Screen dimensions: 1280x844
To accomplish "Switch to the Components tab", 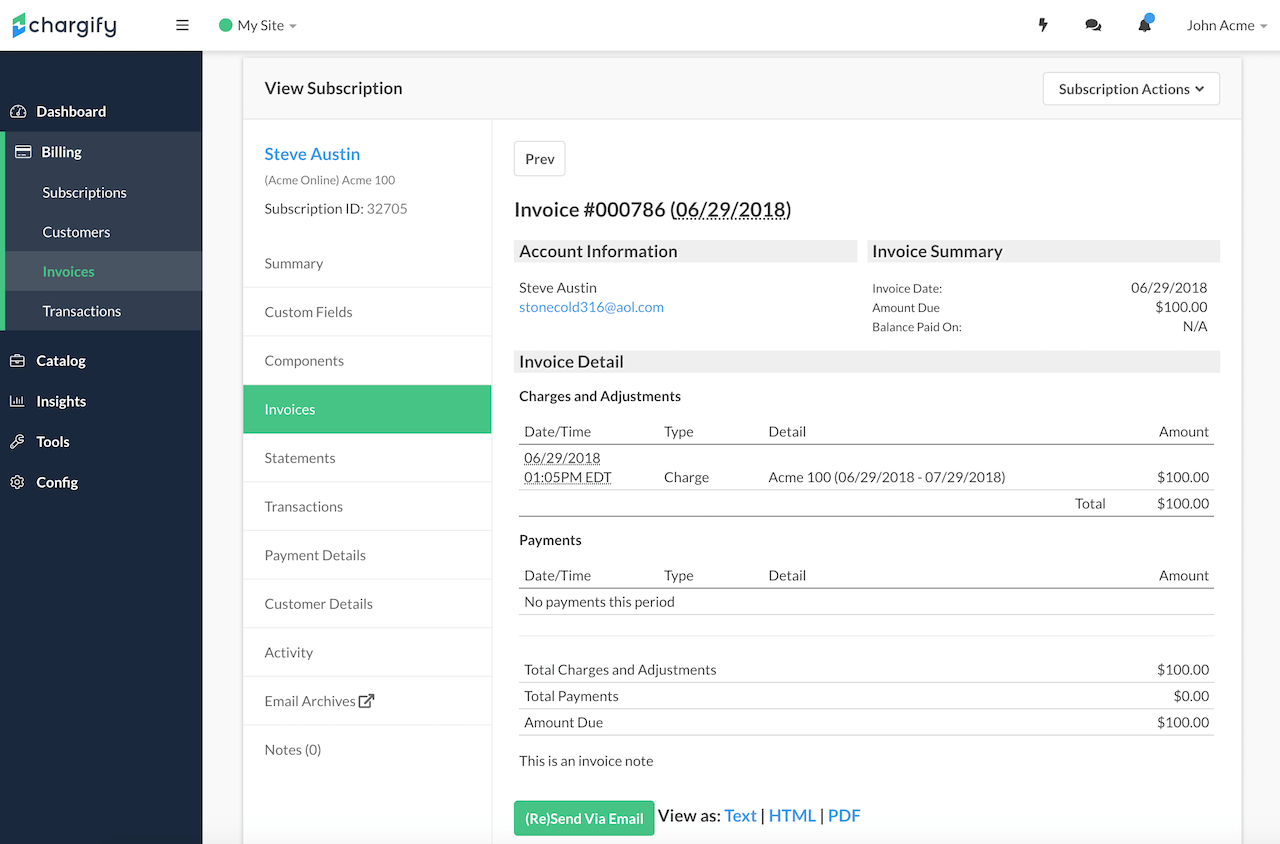I will [x=367, y=361].
